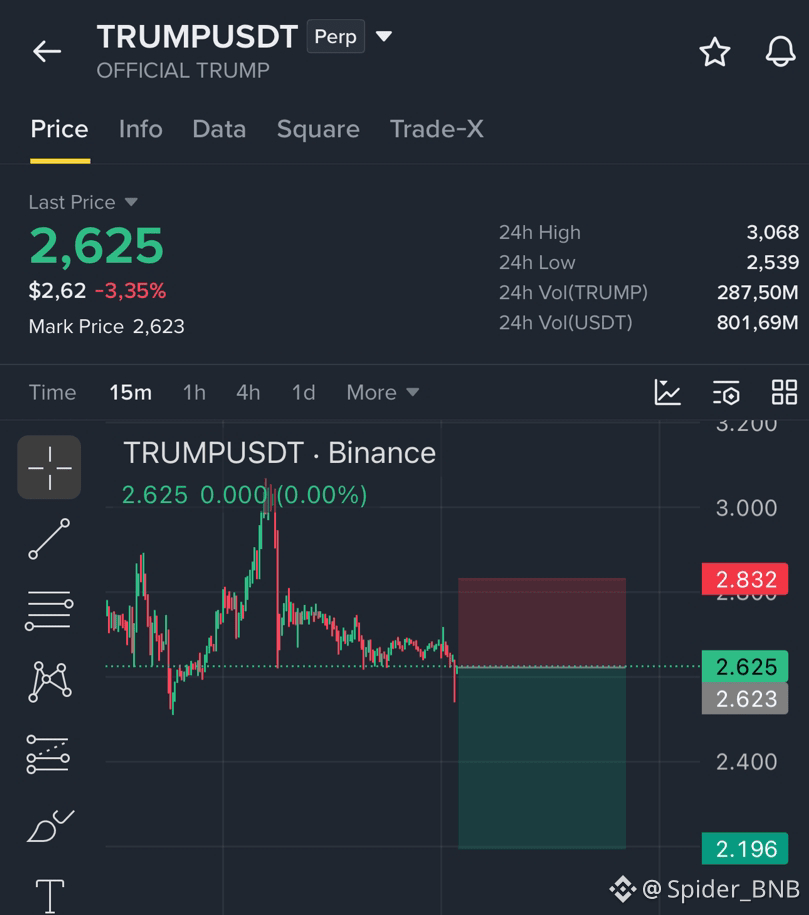809x915 pixels.
Task: Click the -3,35% change percentage
Action: (131, 291)
